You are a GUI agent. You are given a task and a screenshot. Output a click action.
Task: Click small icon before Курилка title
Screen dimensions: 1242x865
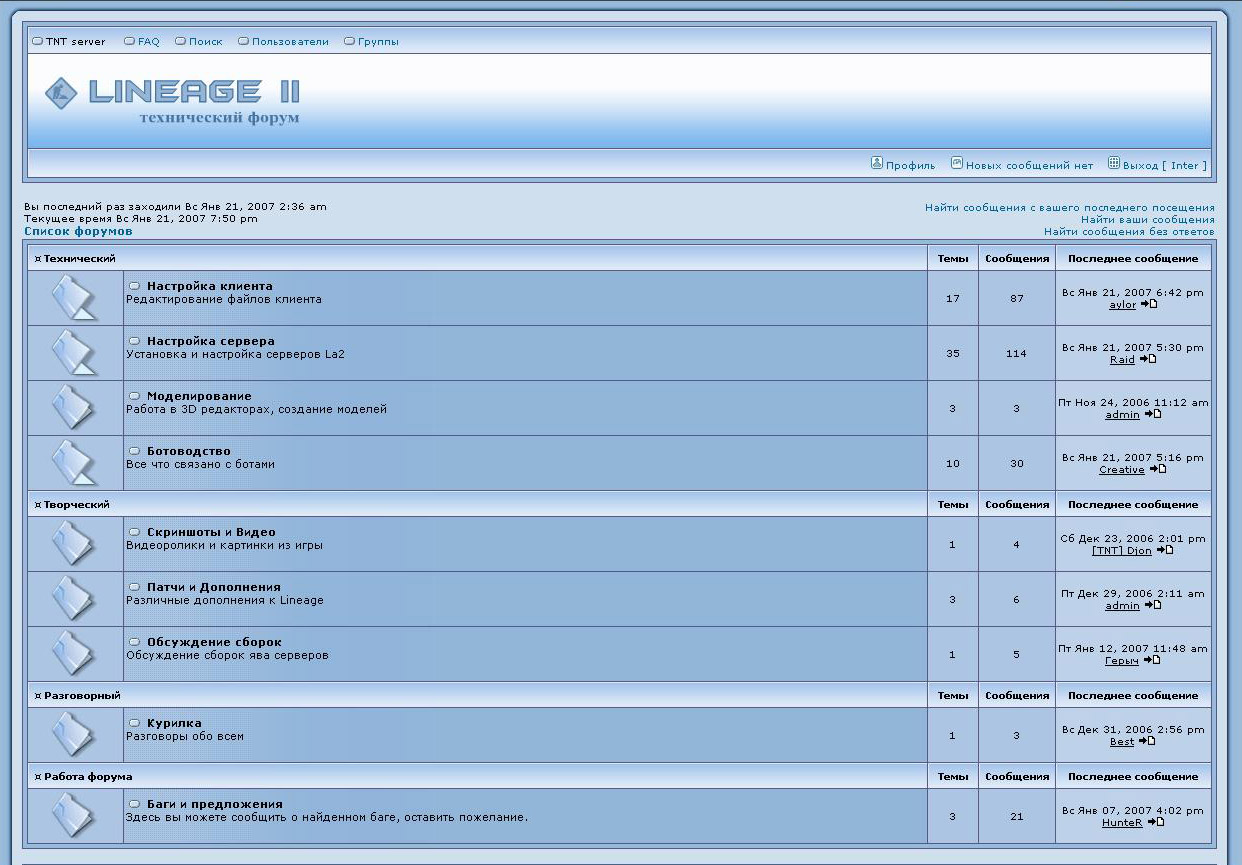pyautogui.click(x=135, y=723)
